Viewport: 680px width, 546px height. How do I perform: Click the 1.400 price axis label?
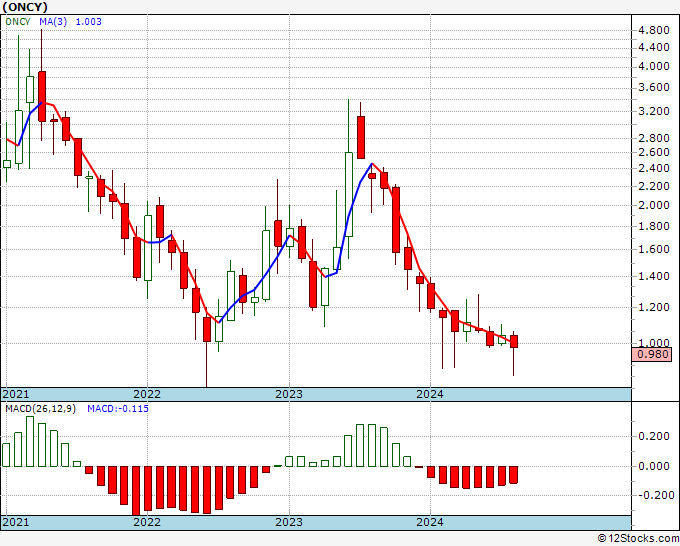click(654, 276)
